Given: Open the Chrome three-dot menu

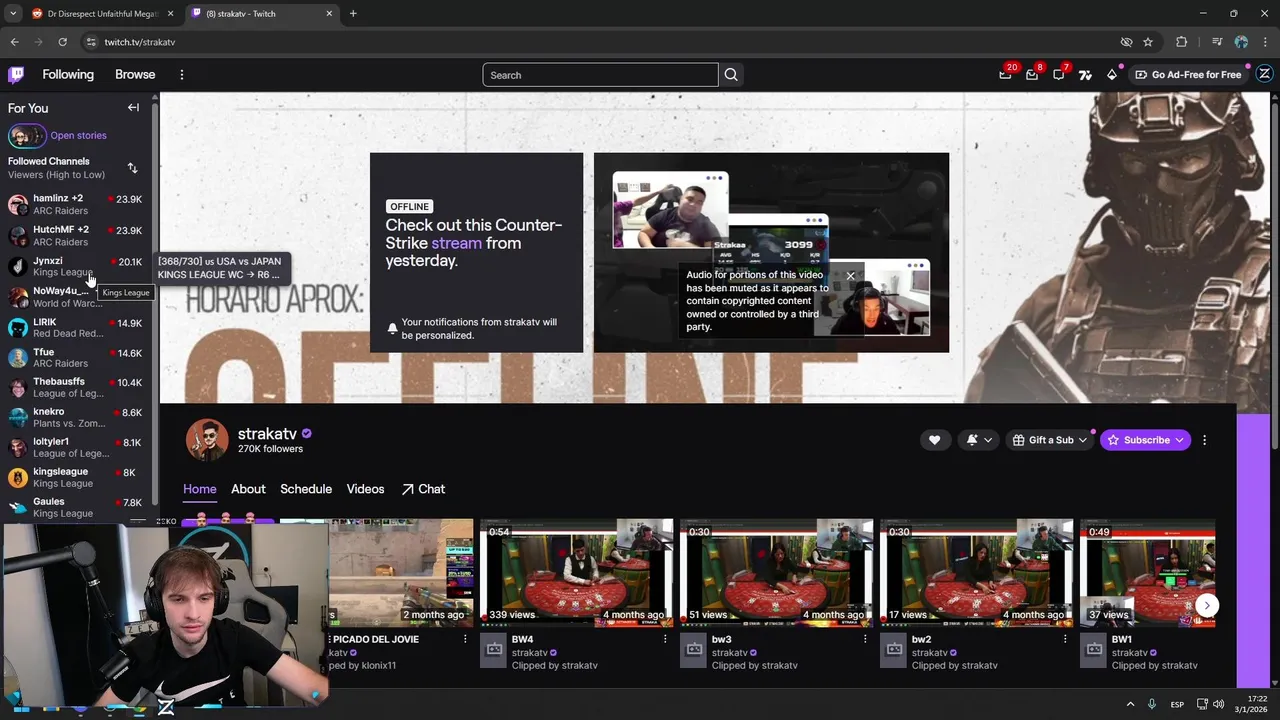Looking at the screenshot, I should tap(1265, 42).
